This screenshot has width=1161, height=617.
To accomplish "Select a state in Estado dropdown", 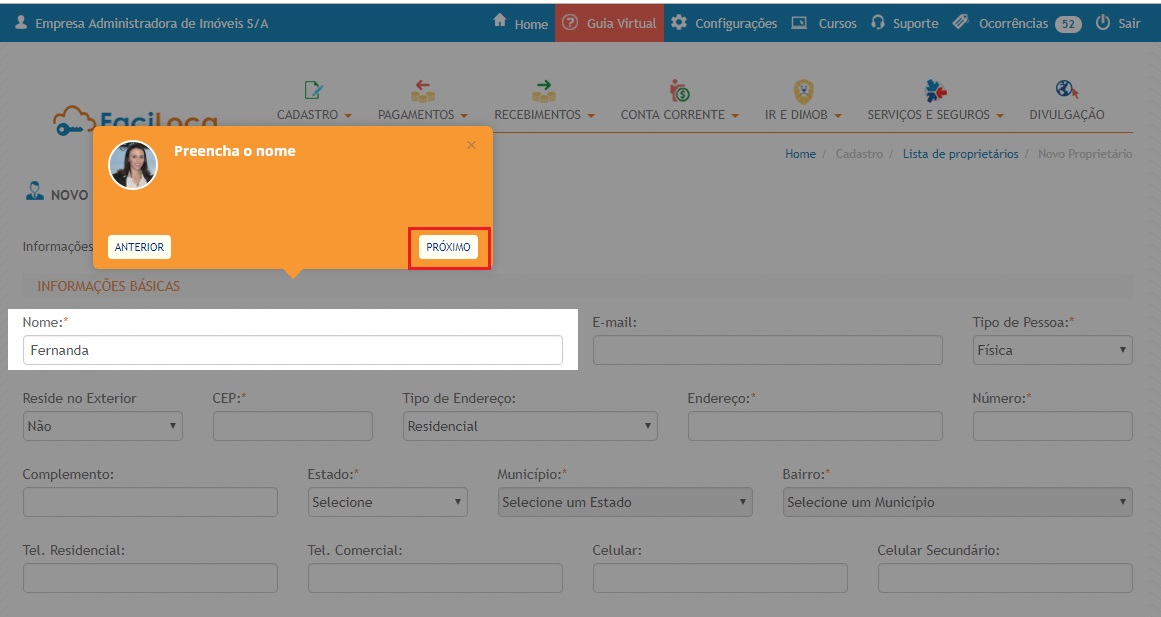I will (x=387, y=502).
